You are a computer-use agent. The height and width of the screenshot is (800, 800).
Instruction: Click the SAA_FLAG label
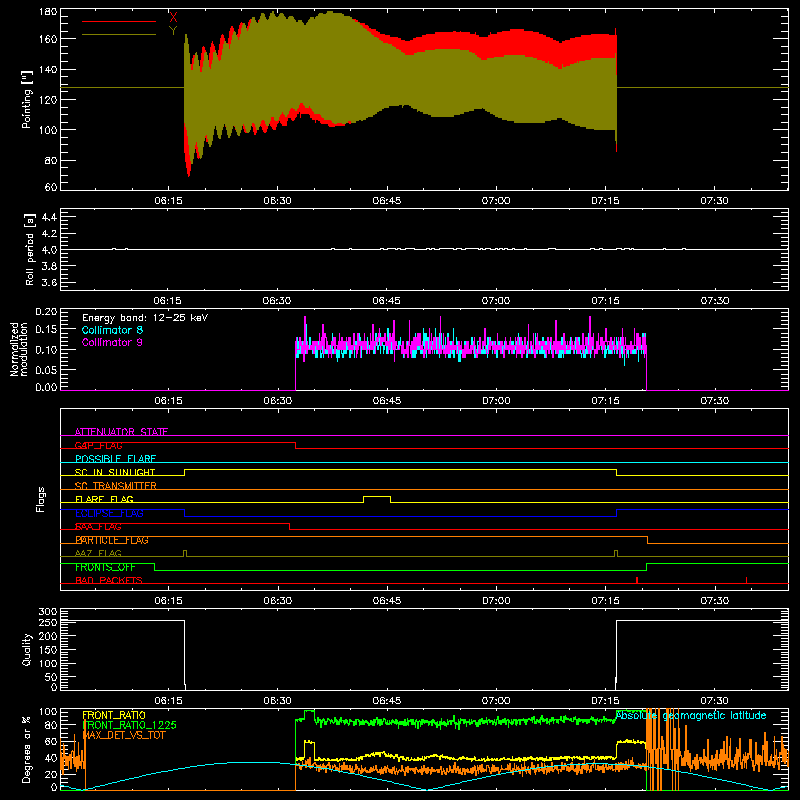click(98, 527)
